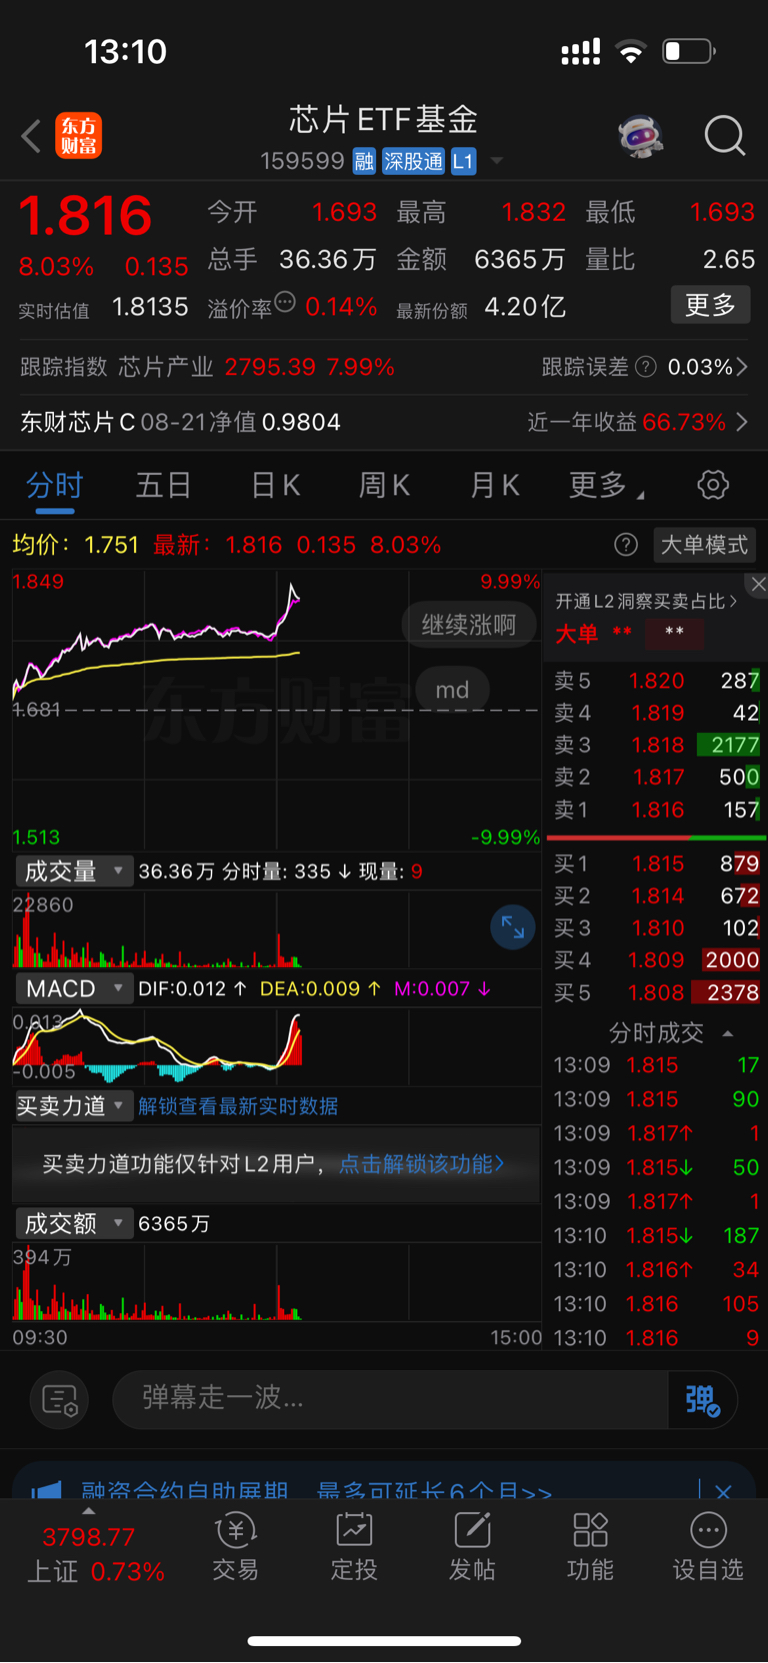Tap the 深股通 badge

(413, 161)
